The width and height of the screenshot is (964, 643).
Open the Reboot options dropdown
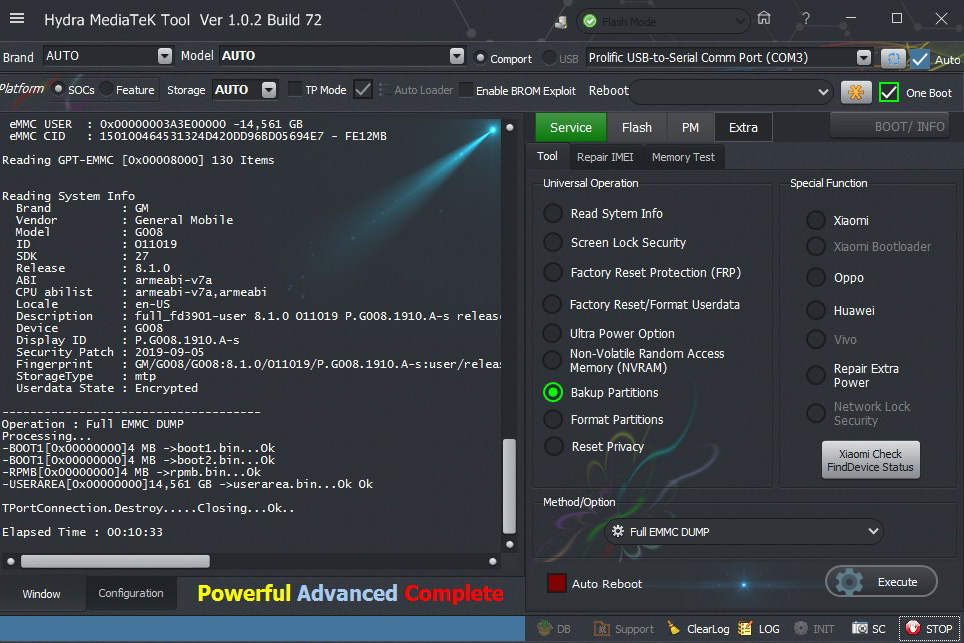(x=732, y=91)
